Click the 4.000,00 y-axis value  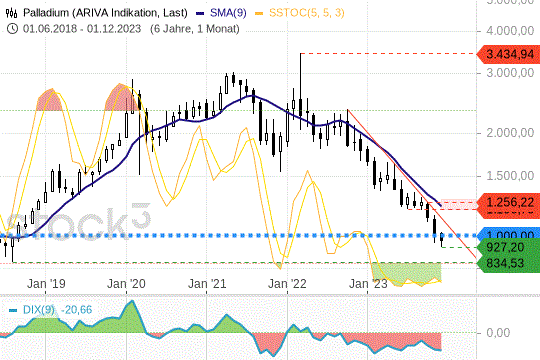pos(510,31)
